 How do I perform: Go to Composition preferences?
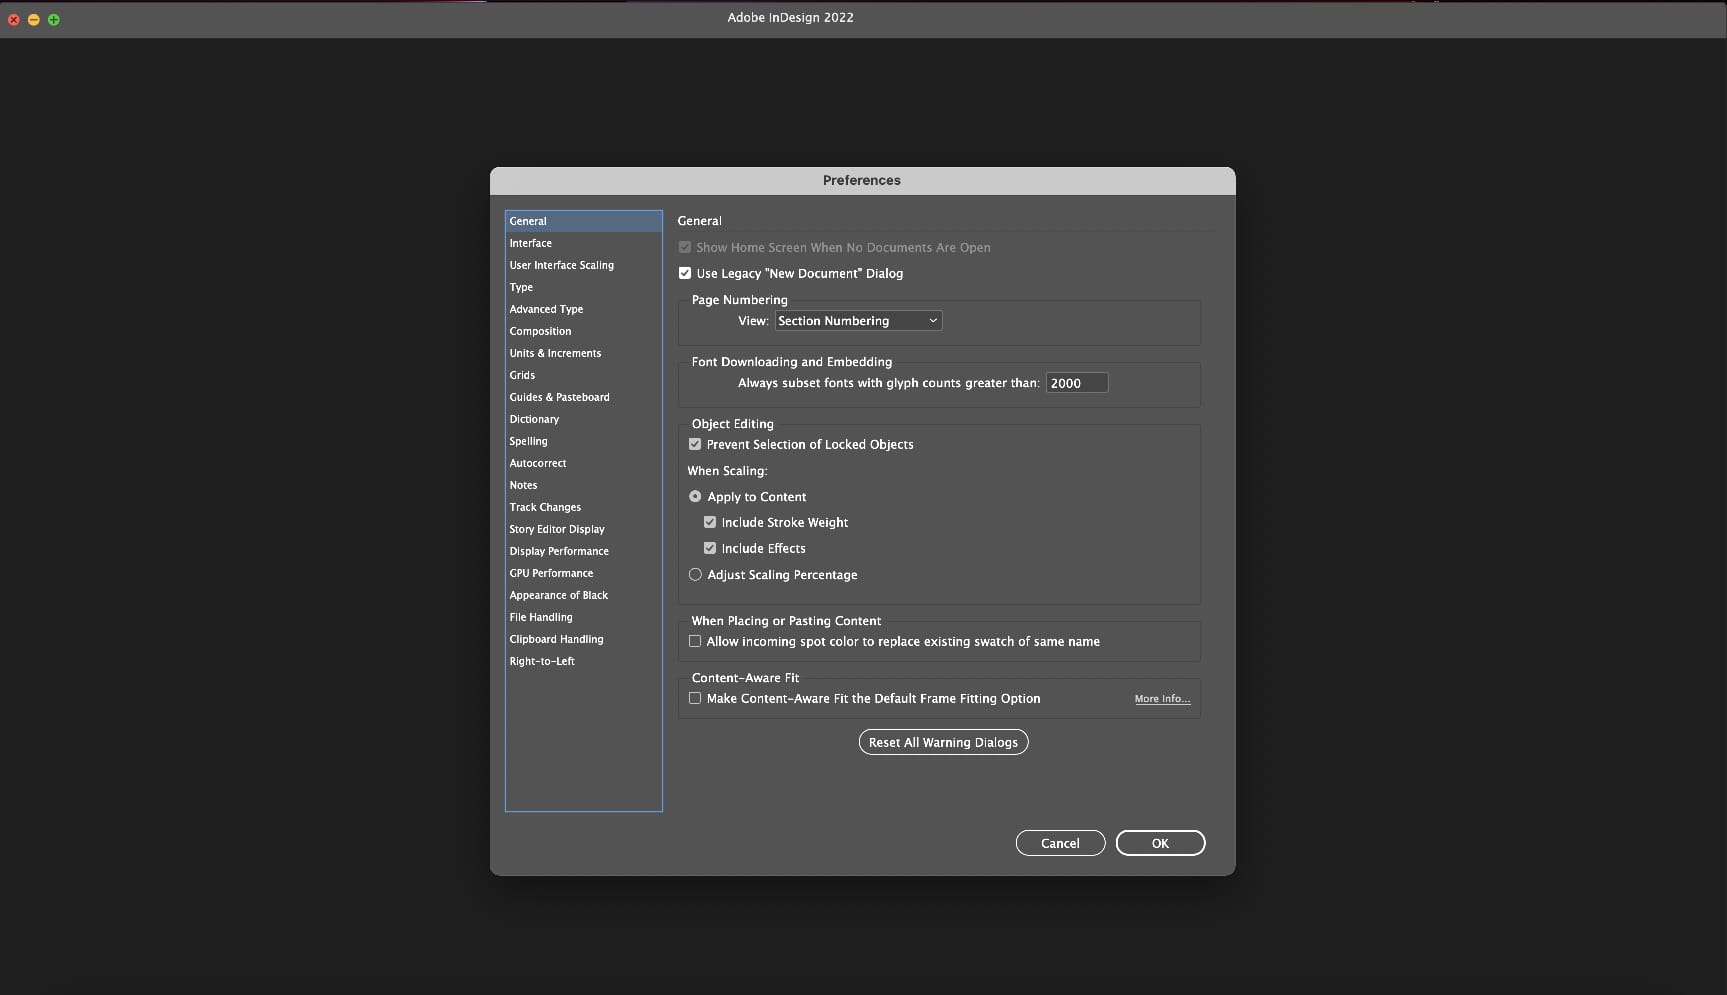pyautogui.click(x=584, y=331)
